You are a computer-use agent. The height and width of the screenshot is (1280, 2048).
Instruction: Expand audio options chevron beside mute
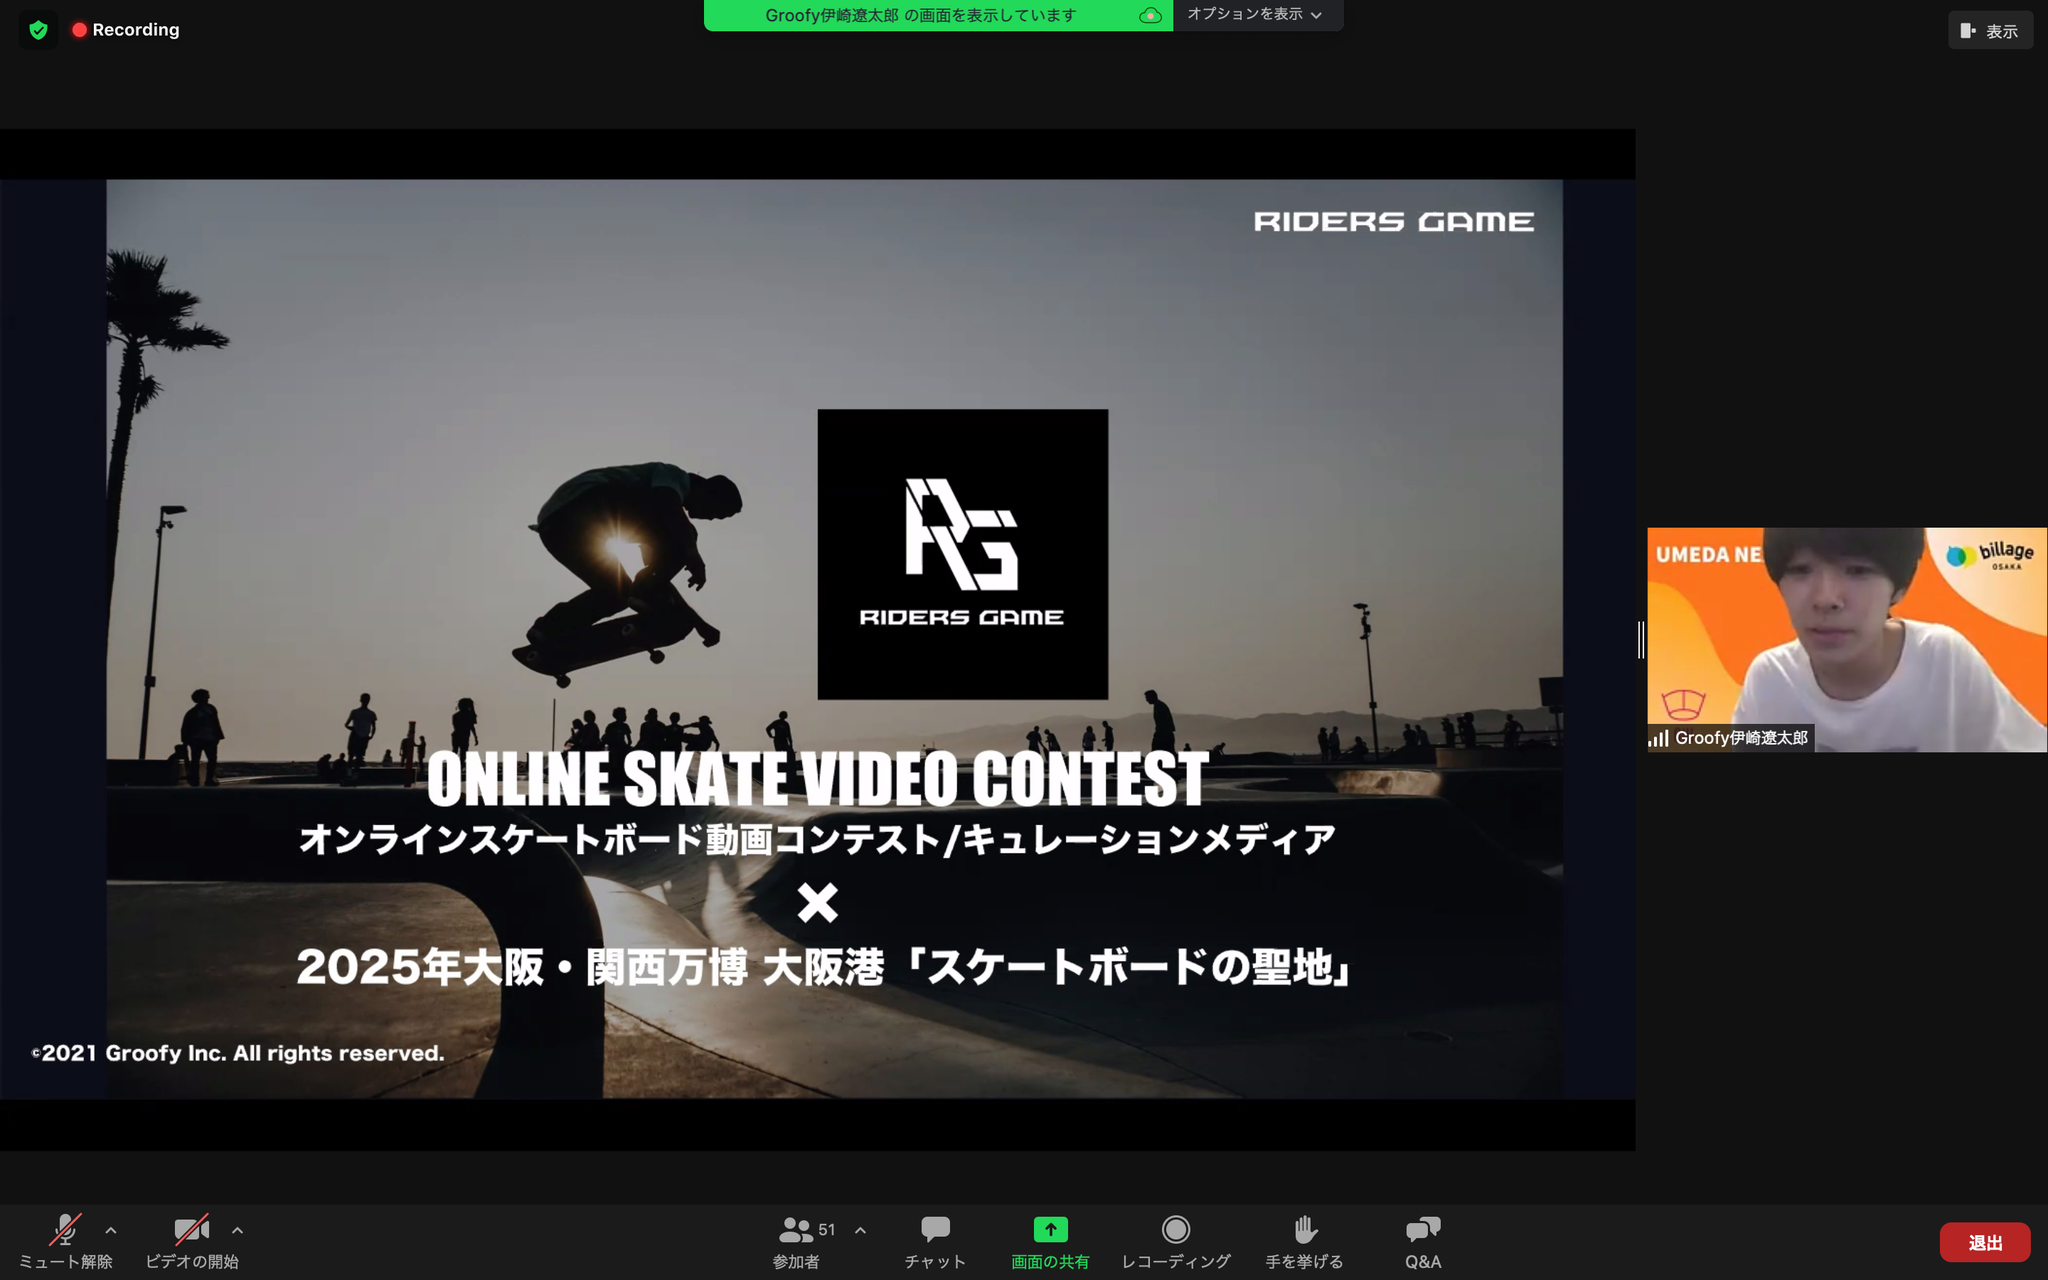pyautogui.click(x=111, y=1230)
